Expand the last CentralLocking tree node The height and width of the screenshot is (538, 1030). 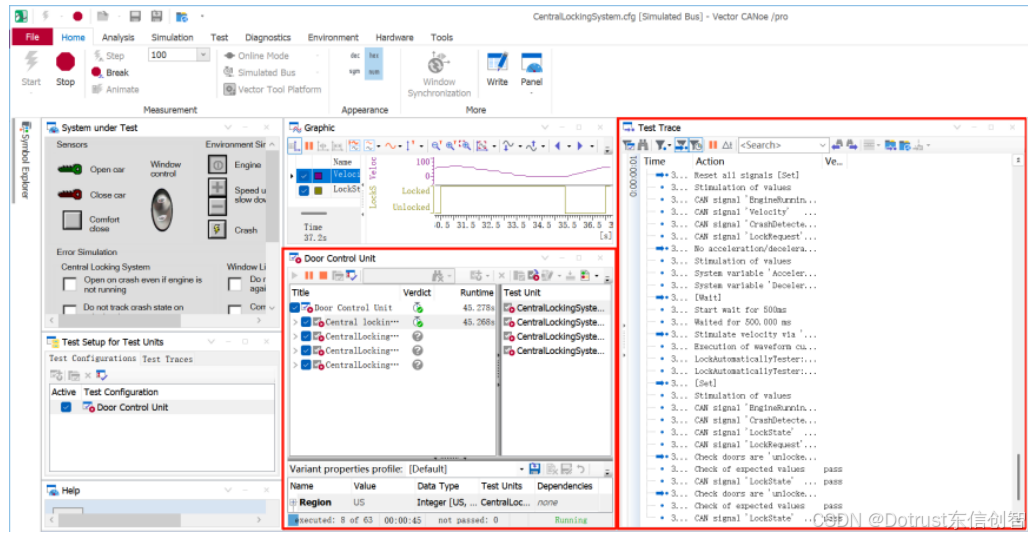tap(296, 365)
